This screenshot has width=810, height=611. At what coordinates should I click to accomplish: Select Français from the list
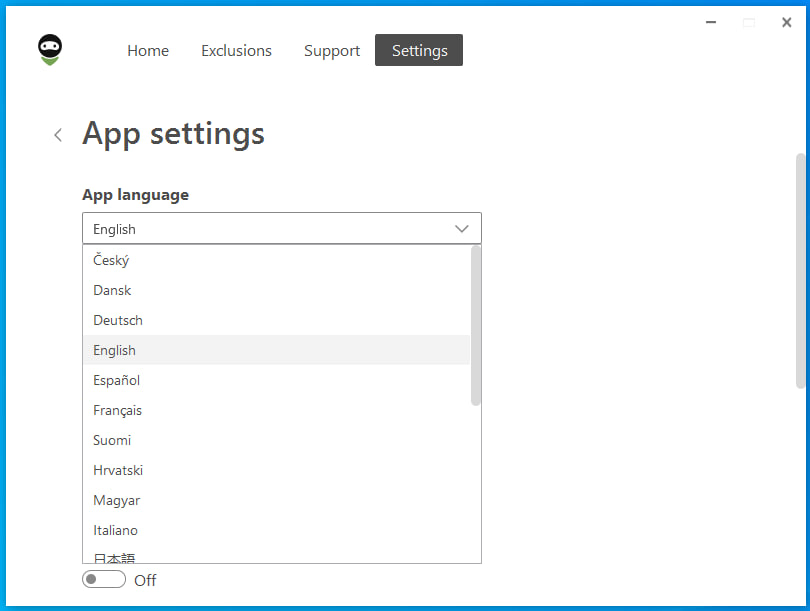point(117,410)
